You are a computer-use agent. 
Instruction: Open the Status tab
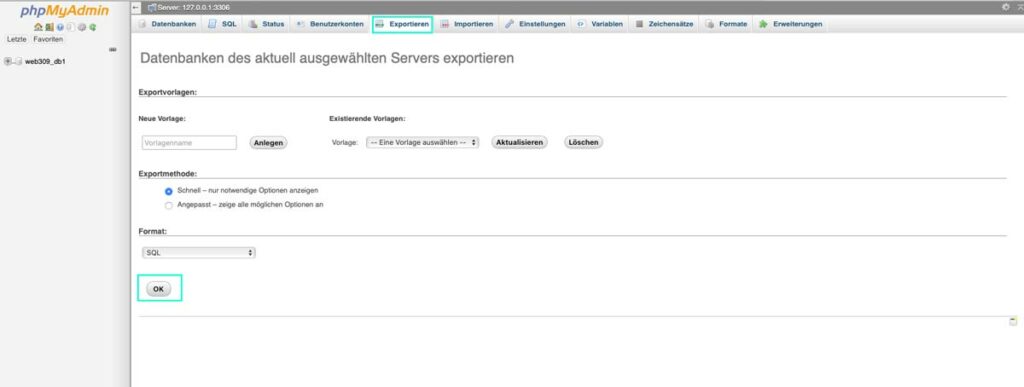[266, 24]
